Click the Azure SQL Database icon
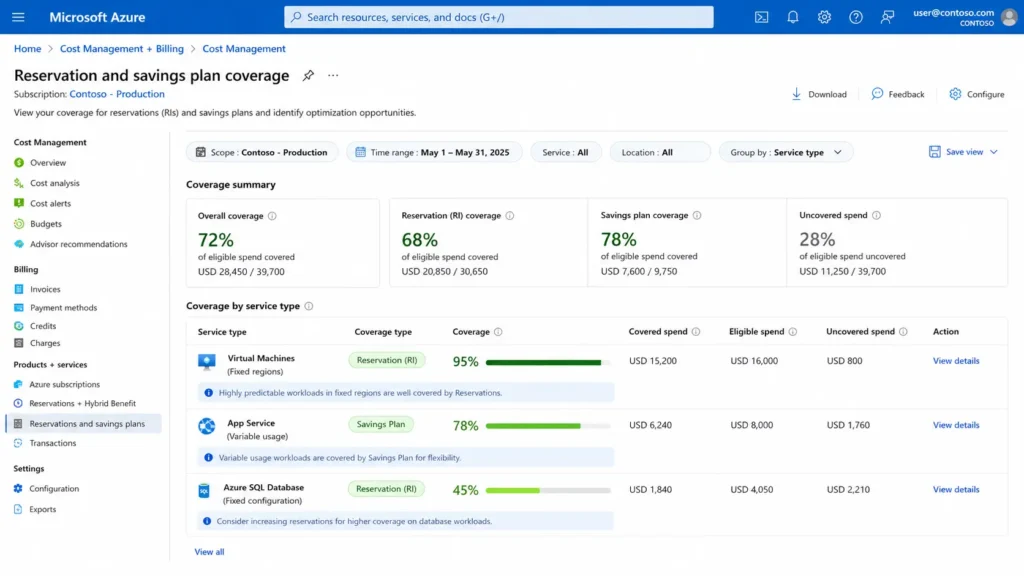The width and height of the screenshot is (1024, 576). [204, 490]
